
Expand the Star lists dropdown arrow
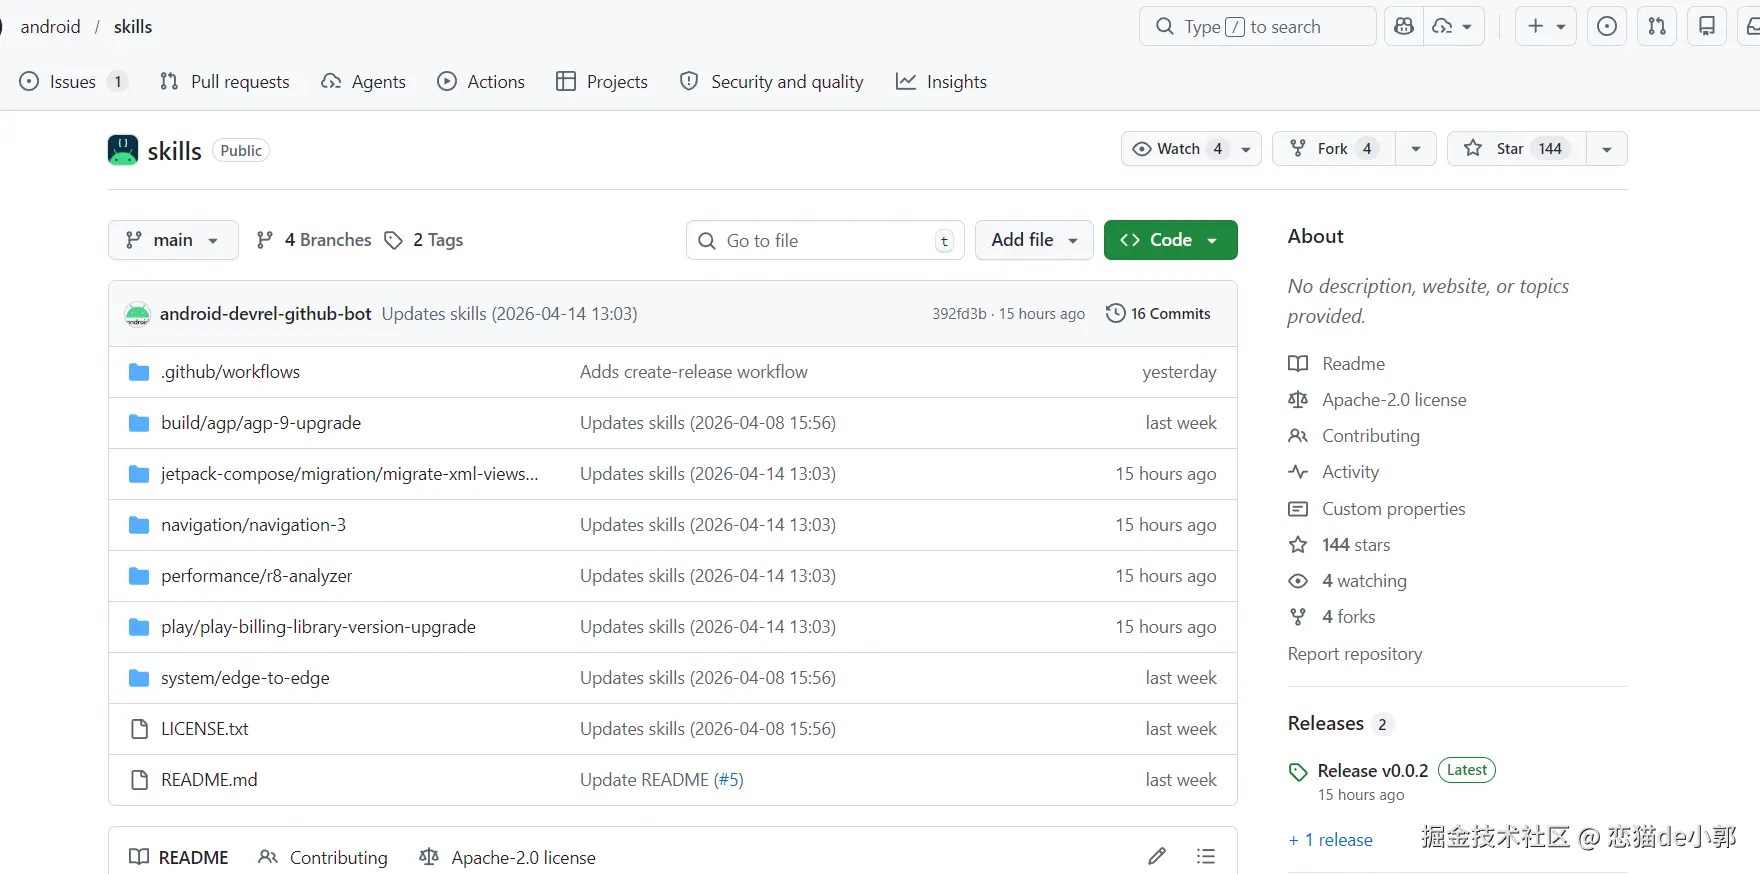1607,149
